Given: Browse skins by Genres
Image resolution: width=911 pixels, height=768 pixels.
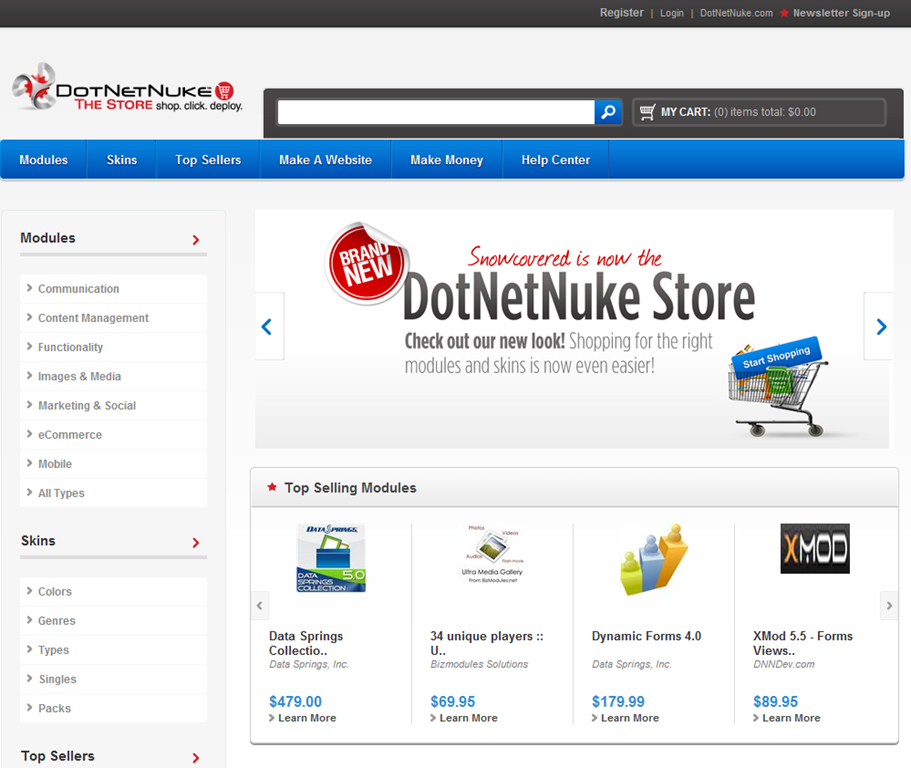Looking at the screenshot, I should coord(113,620).
